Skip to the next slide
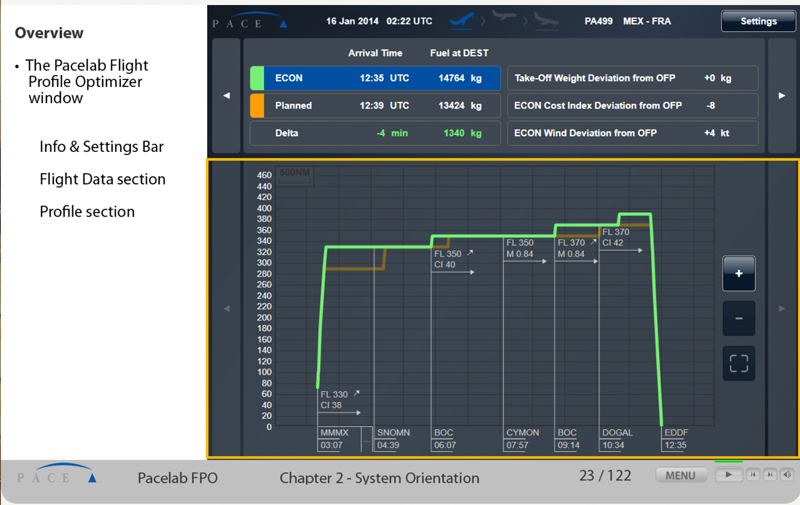Image resolution: width=800 pixels, height=505 pixels. coord(770,475)
